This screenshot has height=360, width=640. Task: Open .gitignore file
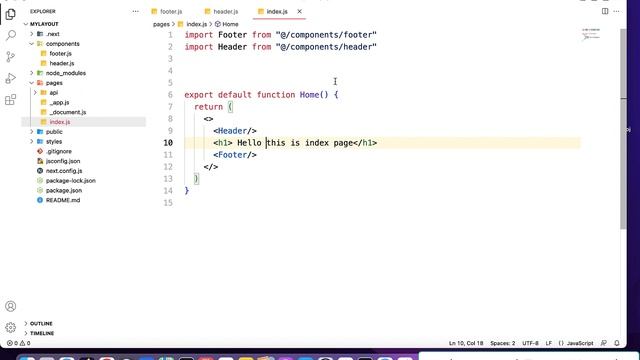tap(59, 151)
